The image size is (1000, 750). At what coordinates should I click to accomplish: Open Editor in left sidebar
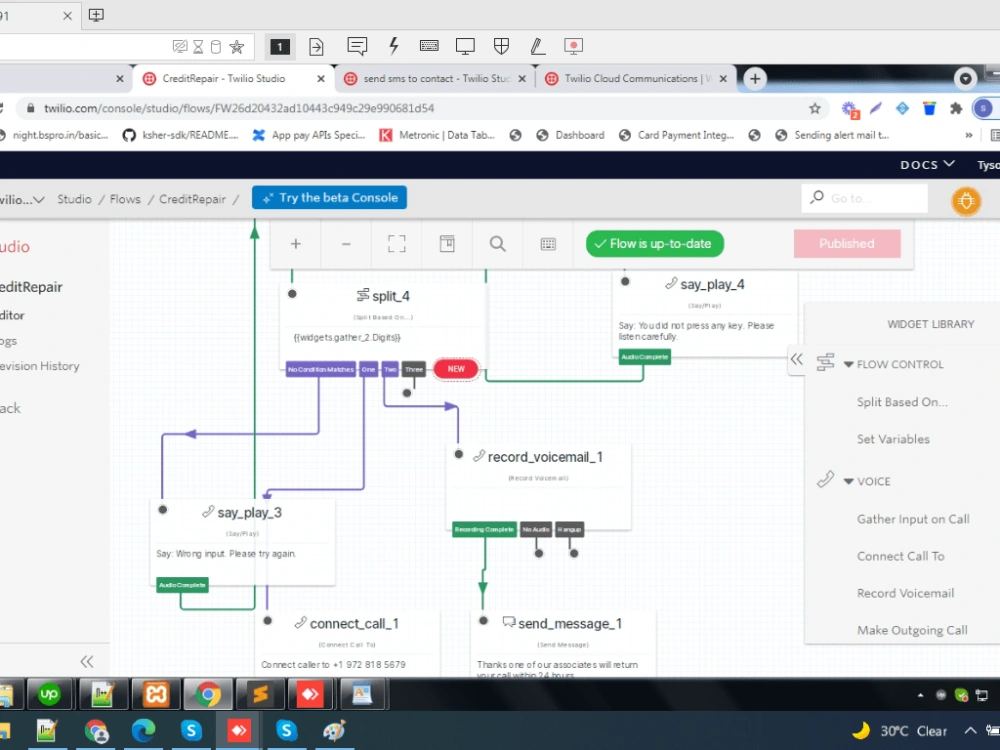(12, 315)
